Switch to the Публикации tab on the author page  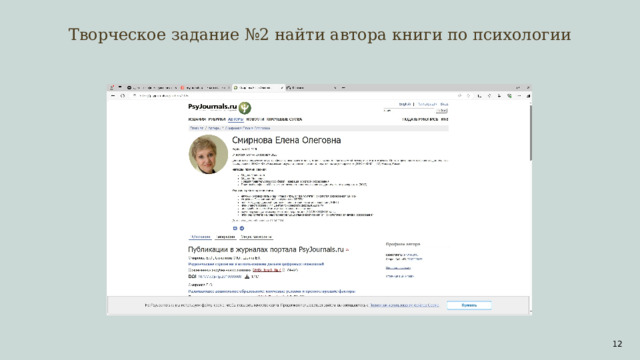(x=200, y=237)
